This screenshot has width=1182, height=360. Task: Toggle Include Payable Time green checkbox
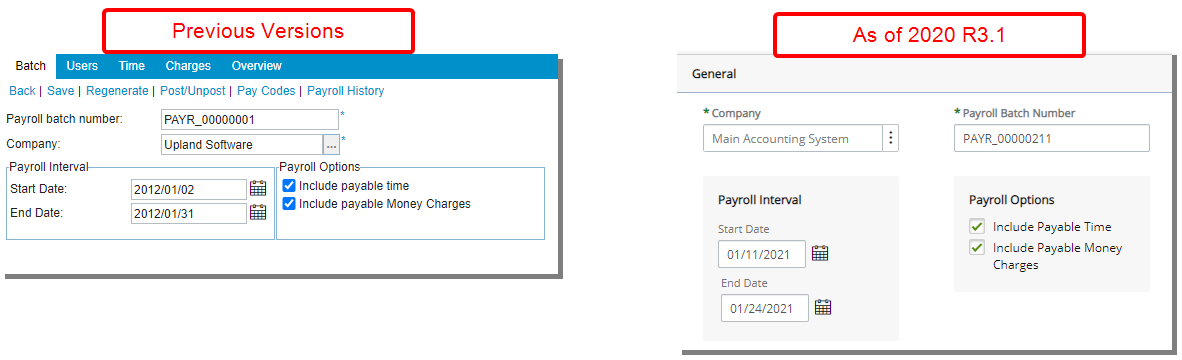click(977, 227)
